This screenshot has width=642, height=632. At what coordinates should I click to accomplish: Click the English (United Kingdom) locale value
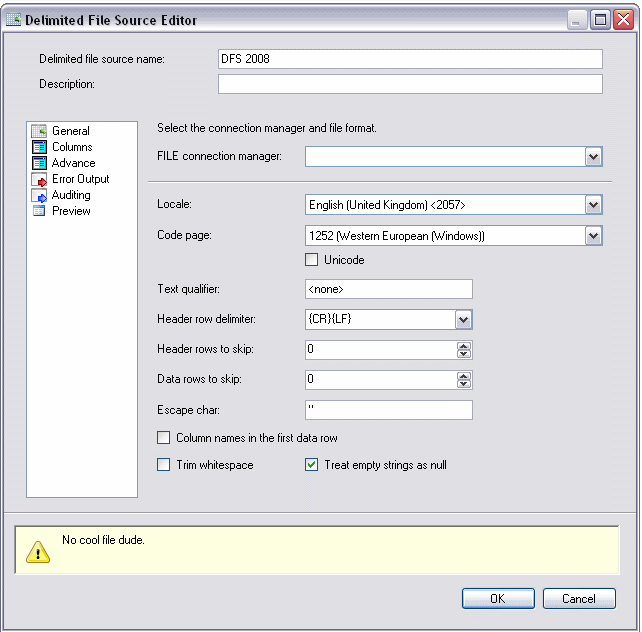[387, 205]
